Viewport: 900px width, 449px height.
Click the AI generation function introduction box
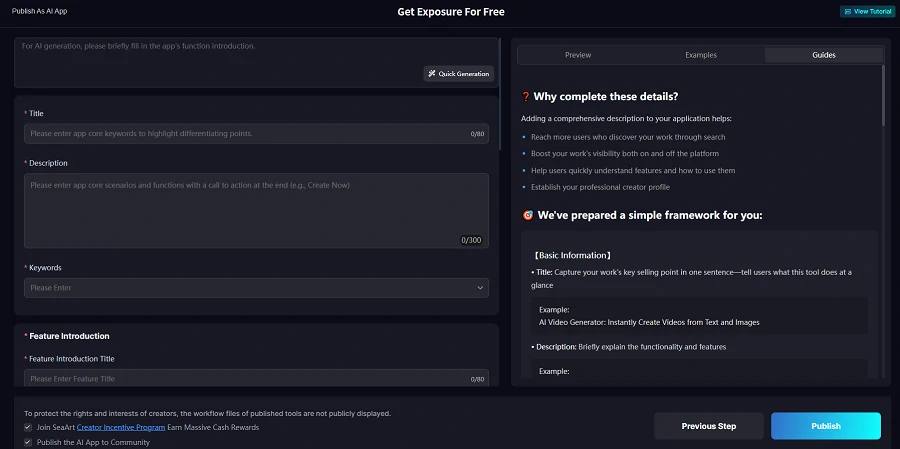pos(256,62)
